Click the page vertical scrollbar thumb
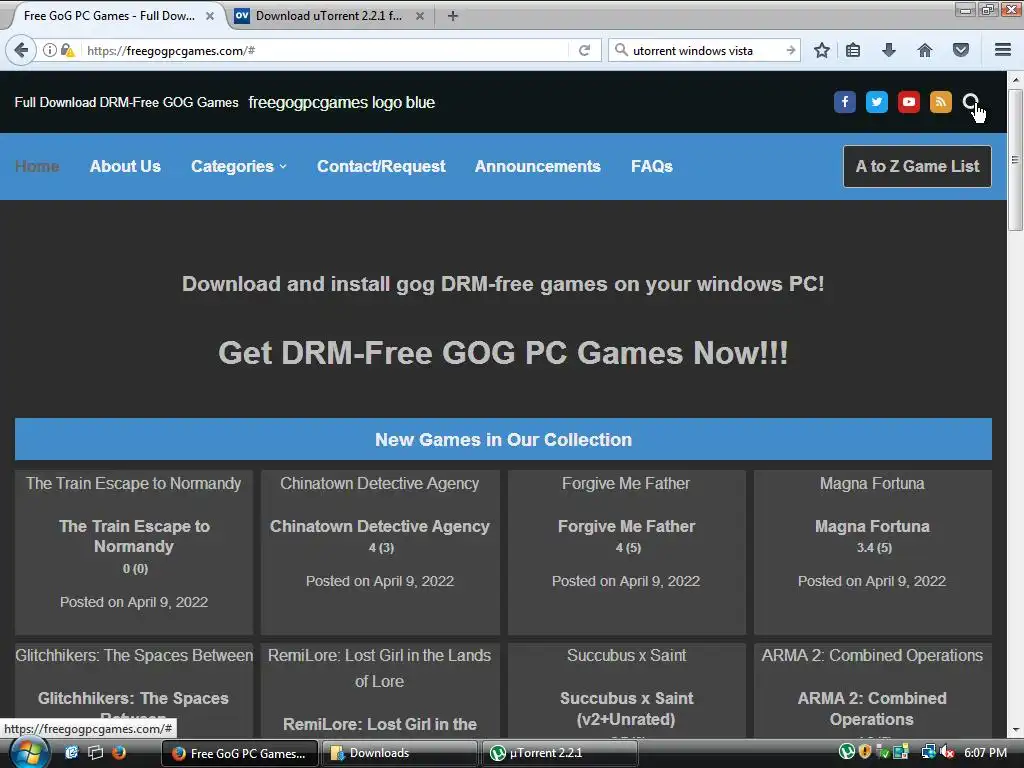 click(x=1014, y=160)
